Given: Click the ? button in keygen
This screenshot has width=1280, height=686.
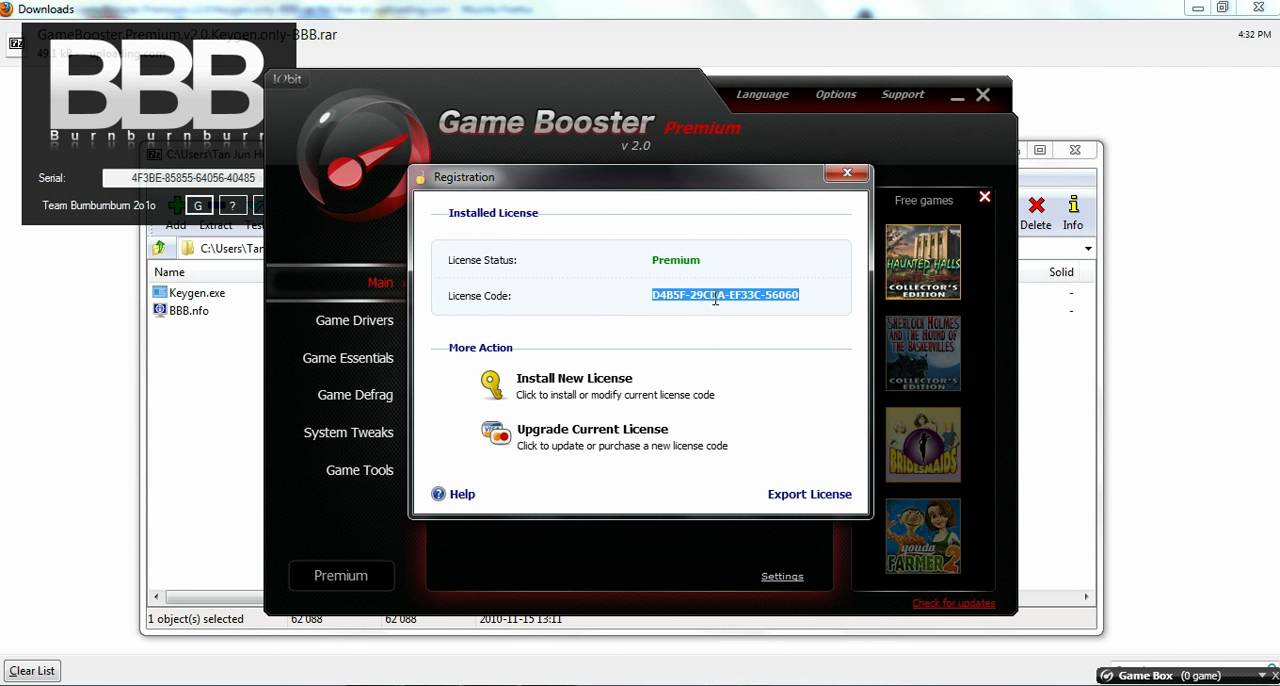Looking at the screenshot, I should [232, 205].
